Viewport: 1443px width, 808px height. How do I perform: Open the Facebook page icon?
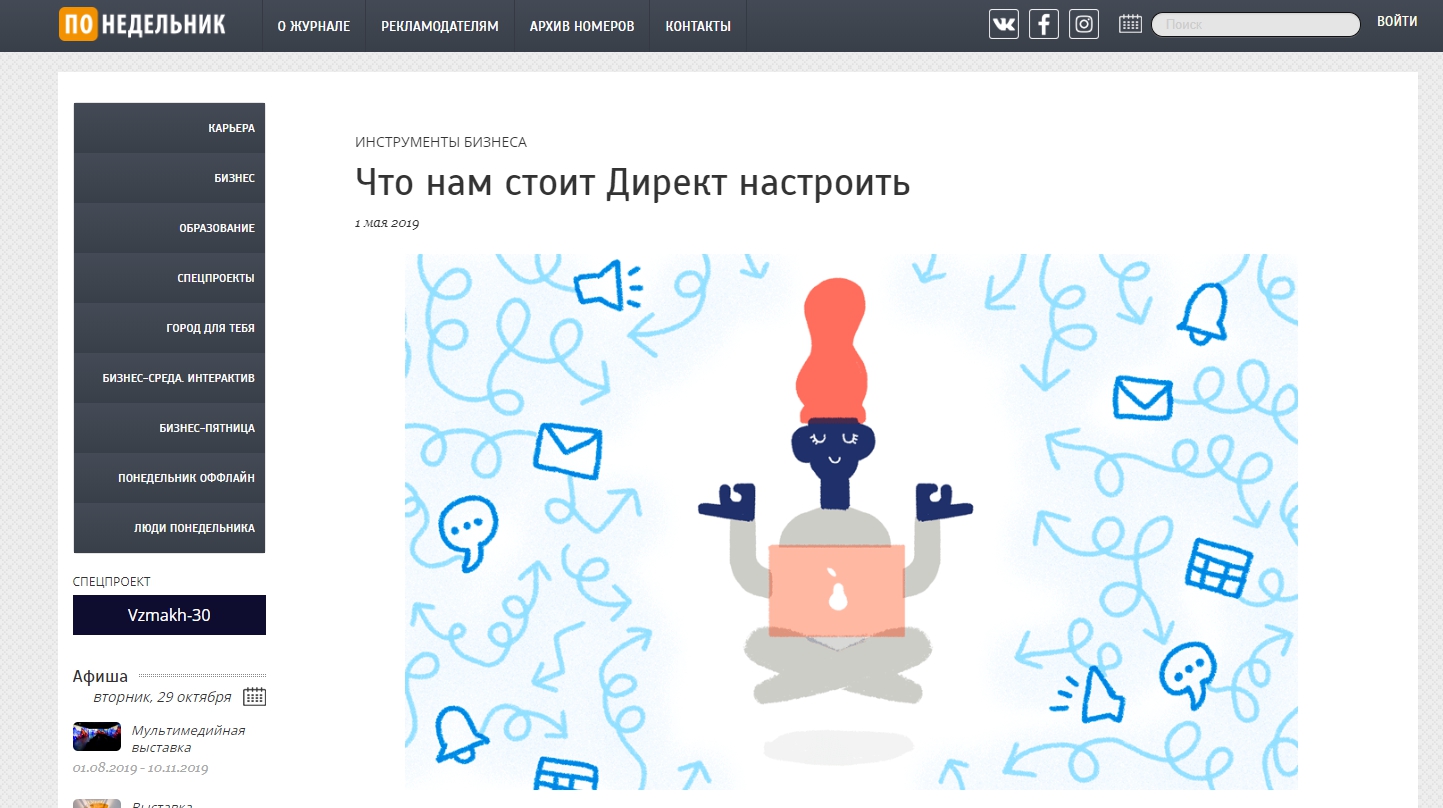[x=1043, y=24]
